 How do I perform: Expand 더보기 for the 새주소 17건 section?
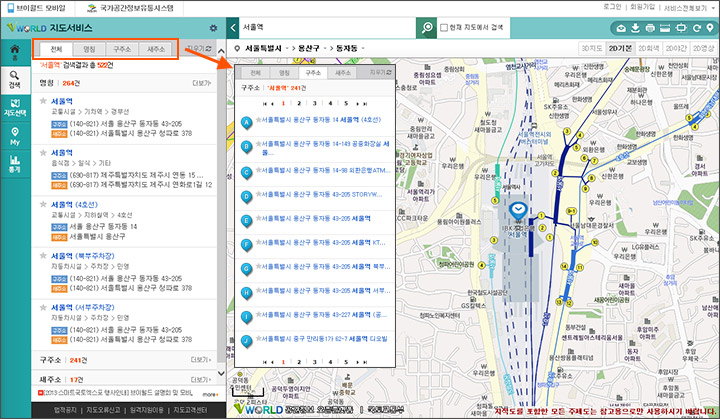(x=202, y=379)
